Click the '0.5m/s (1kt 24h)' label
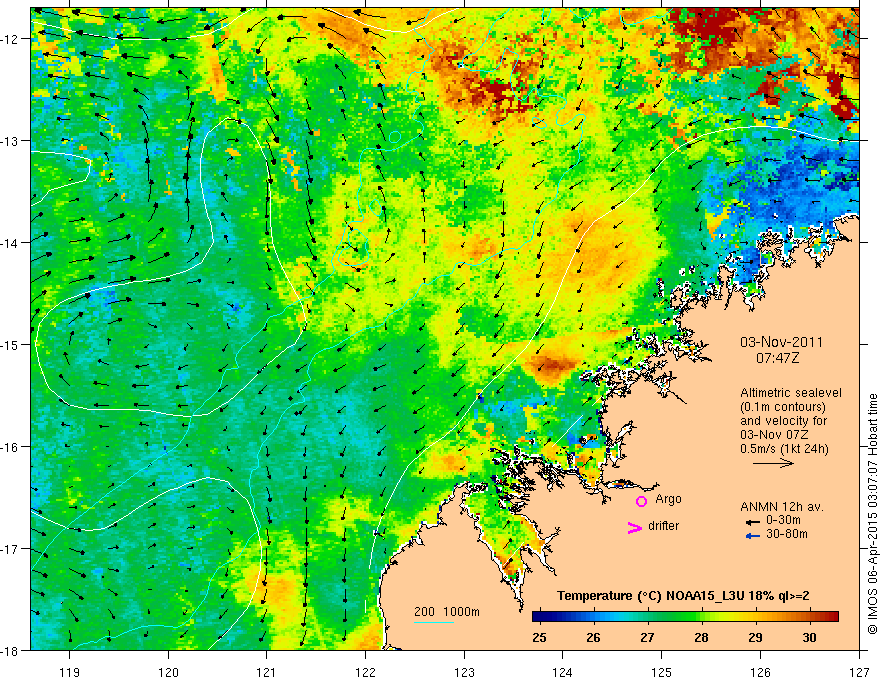This screenshot has width=880, height=680. 784,449
